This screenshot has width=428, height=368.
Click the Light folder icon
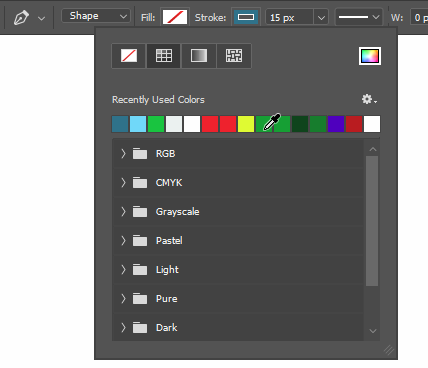tap(140, 269)
